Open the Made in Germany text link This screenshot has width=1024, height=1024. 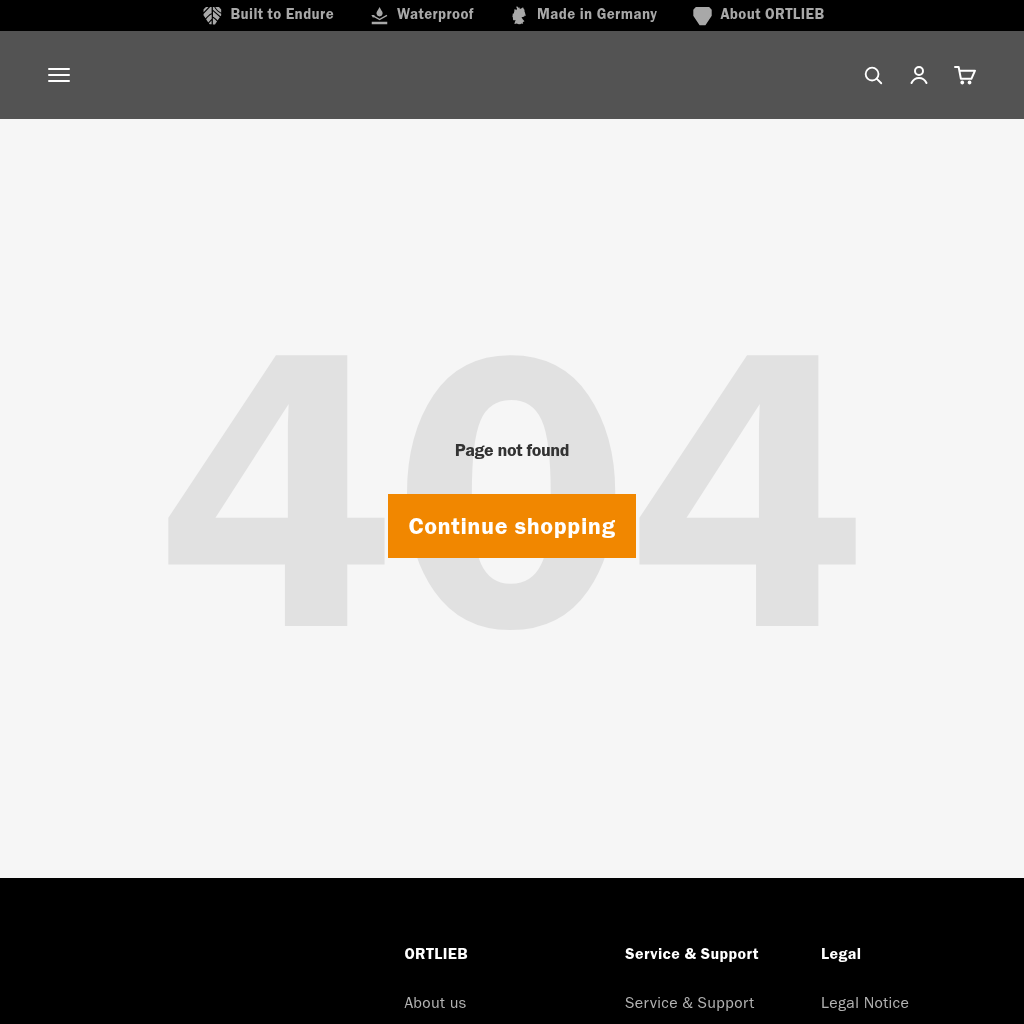click(597, 14)
